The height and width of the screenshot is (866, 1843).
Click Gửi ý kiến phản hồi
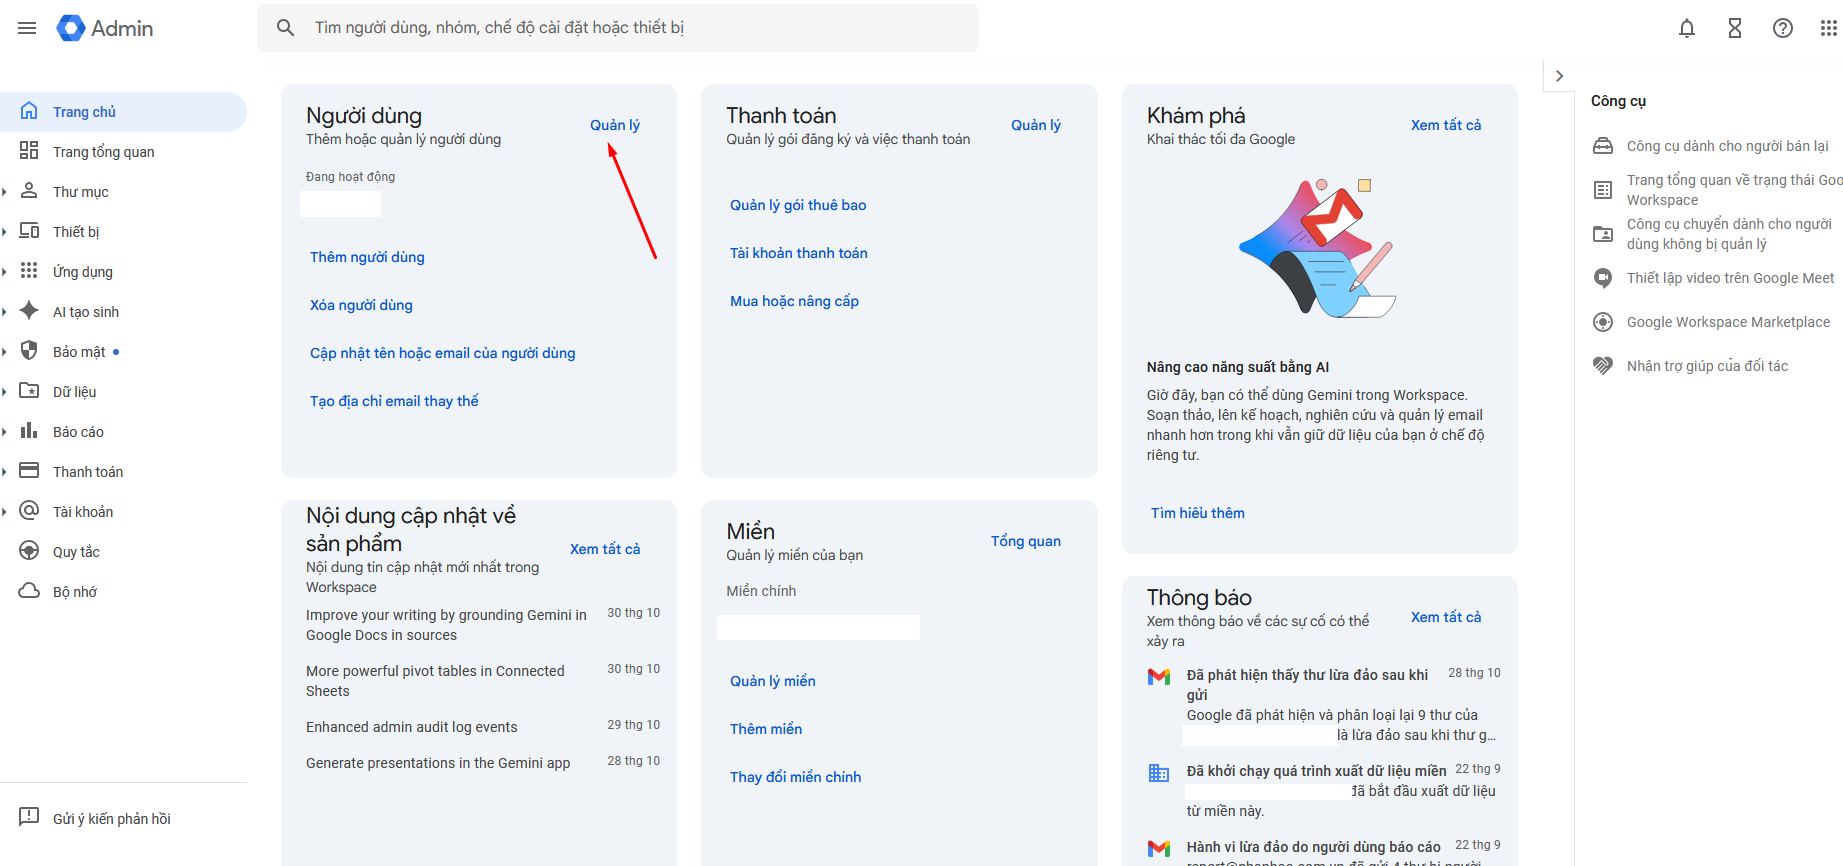click(x=111, y=819)
